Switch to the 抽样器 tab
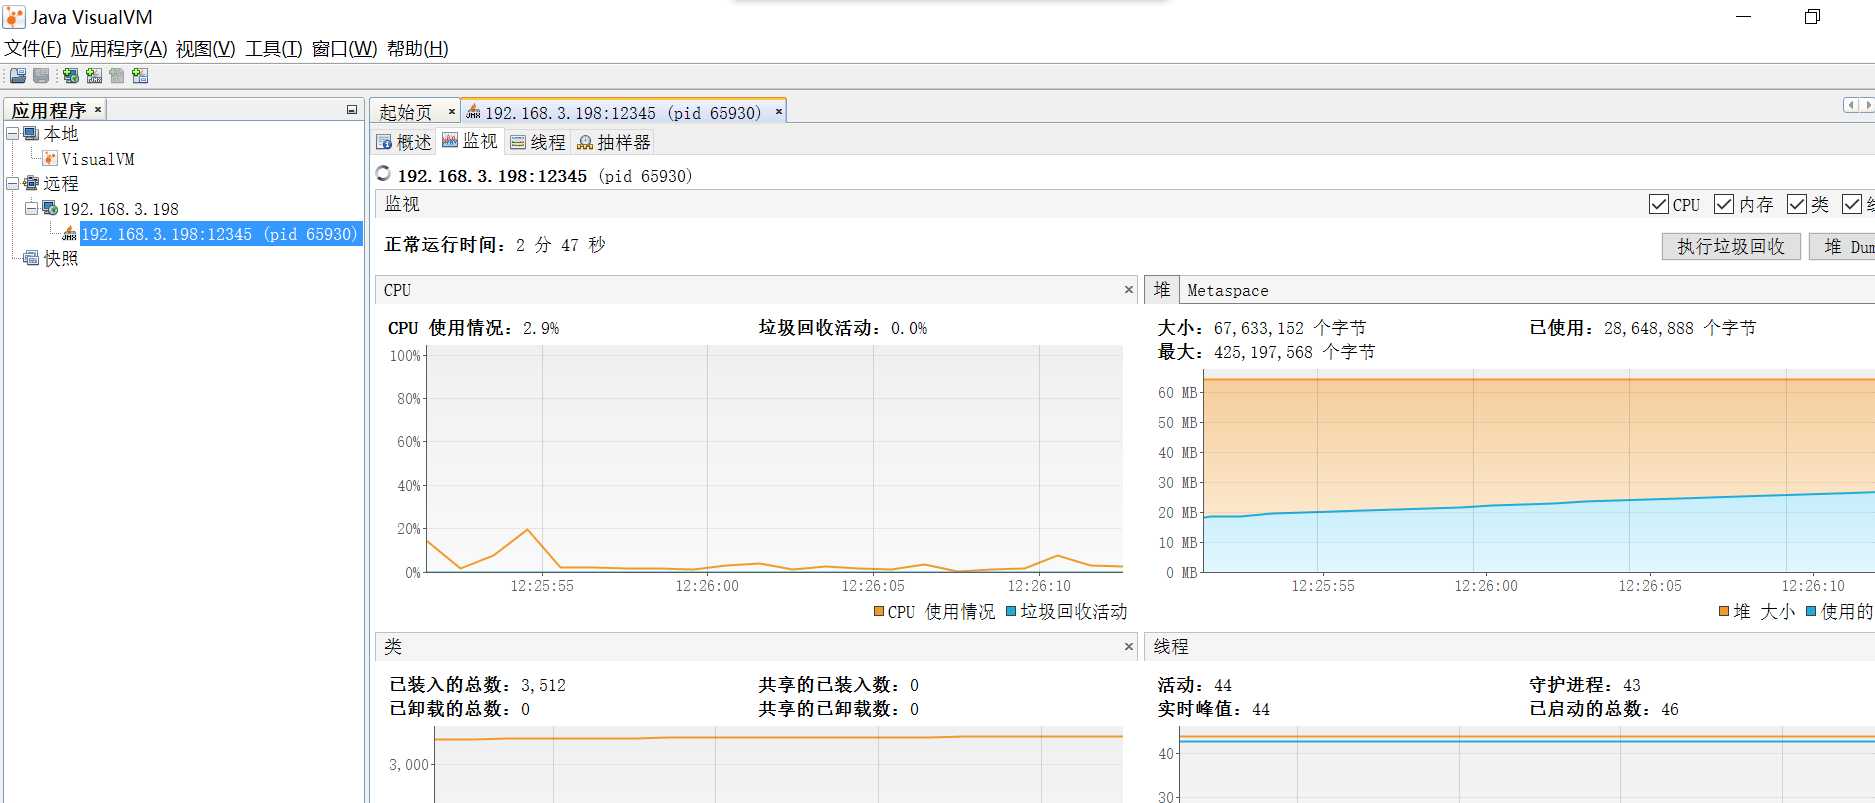1875x803 pixels. (614, 142)
